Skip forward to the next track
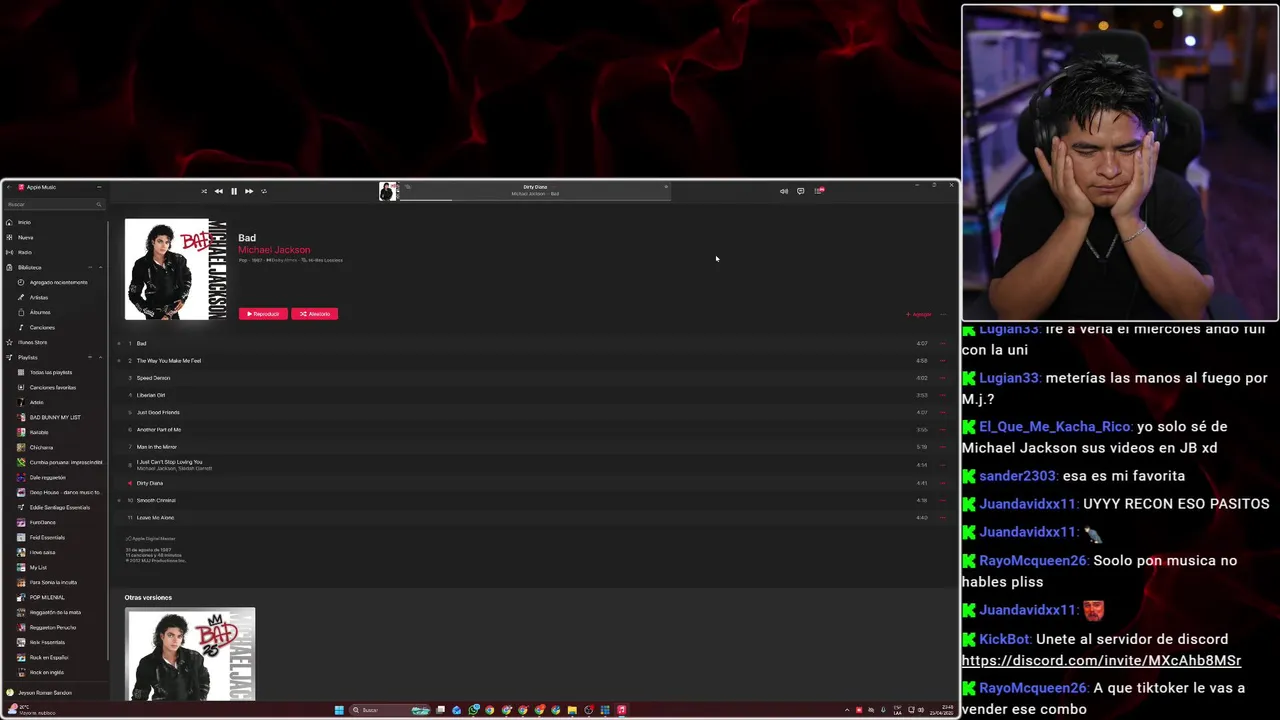This screenshot has height=720, width=1280. coord(249,191)
